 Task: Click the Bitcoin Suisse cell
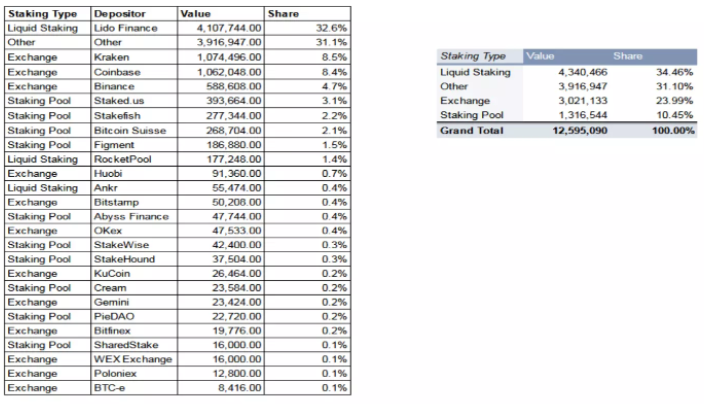128,130
